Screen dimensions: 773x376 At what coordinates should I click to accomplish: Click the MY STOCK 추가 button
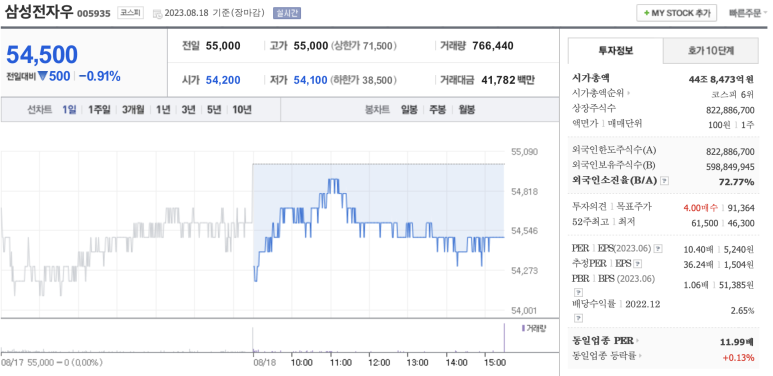tap(676, 13)
